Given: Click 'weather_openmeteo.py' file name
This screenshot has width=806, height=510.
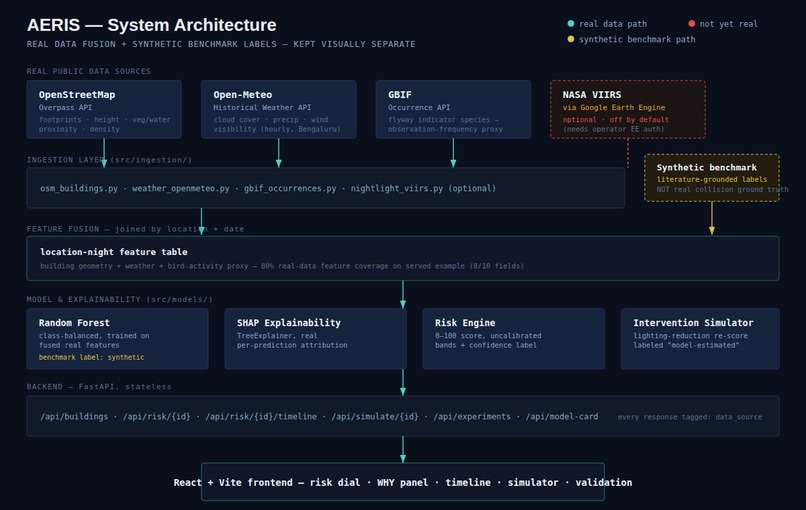Looking at the screenshot, I should tap(181, 188).
